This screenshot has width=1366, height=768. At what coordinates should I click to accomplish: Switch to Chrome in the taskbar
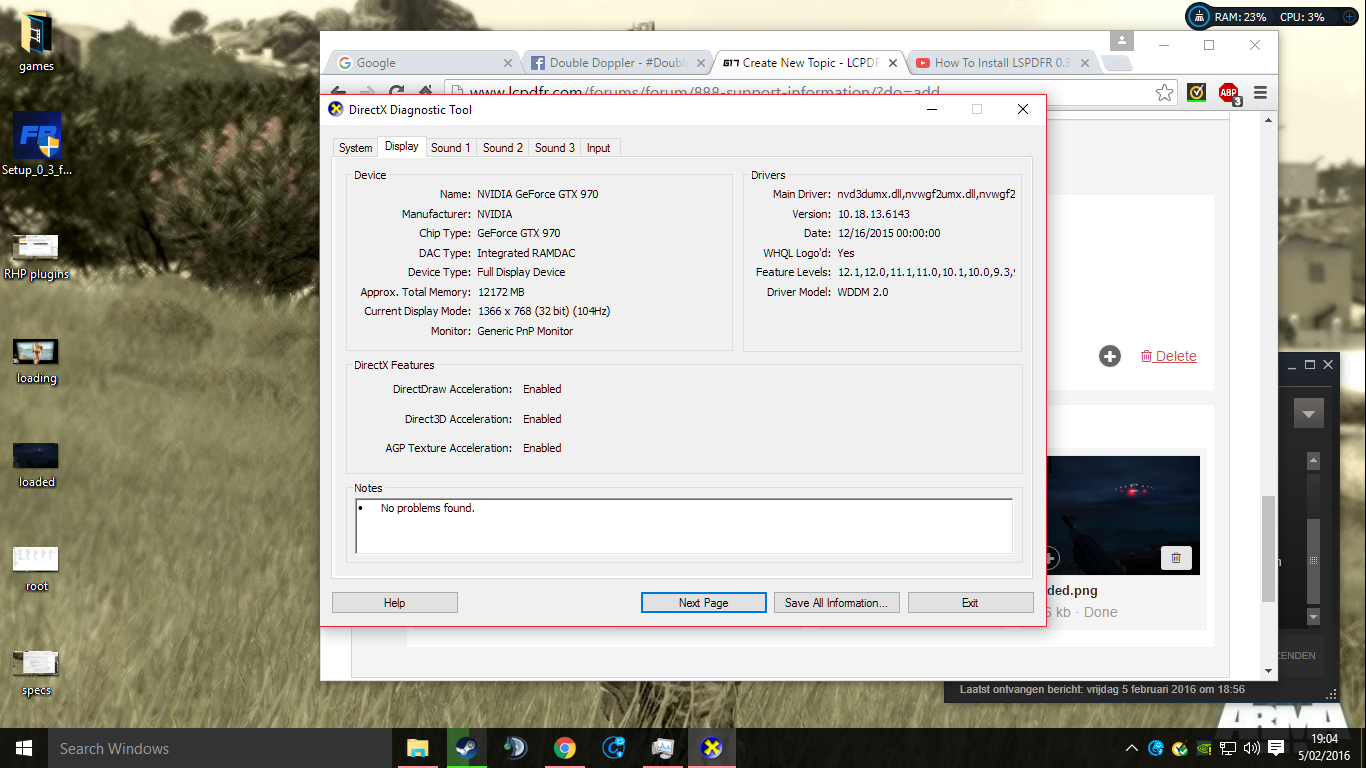pos(565,748)
